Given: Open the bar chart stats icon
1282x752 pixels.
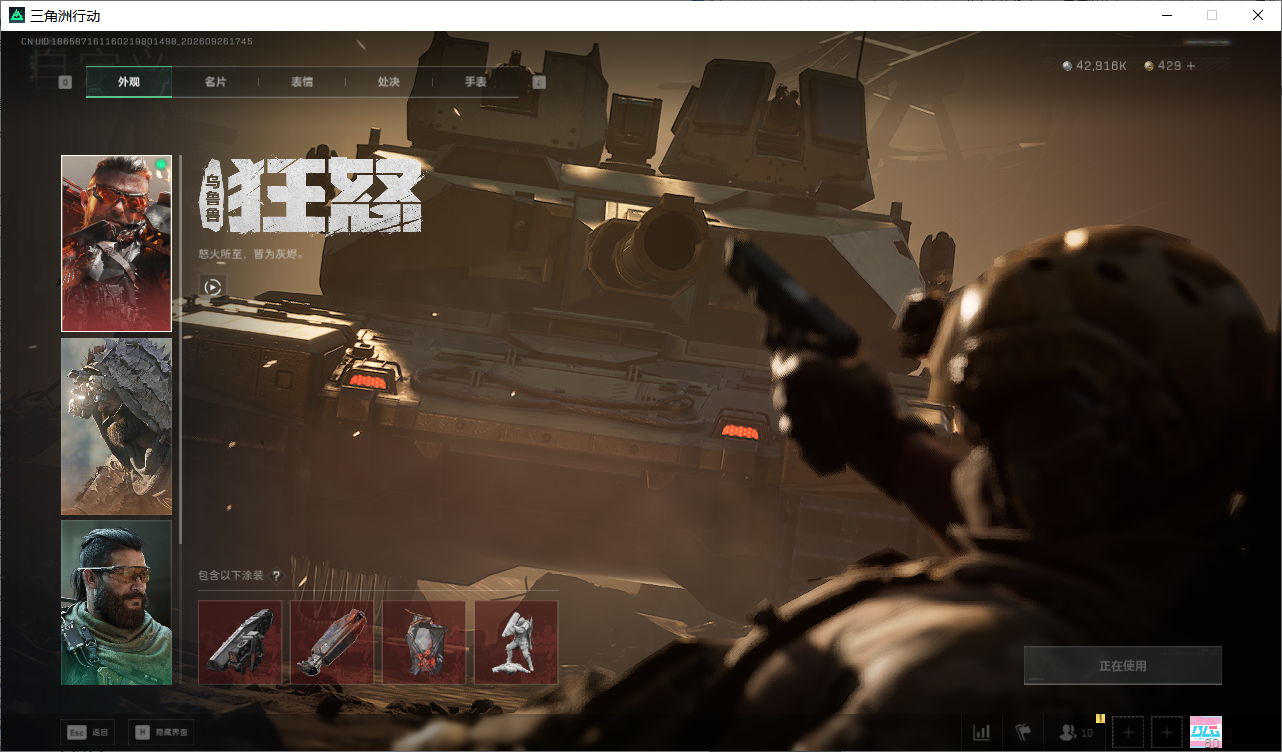Looking at the screenshot, I should [x=982, y=733].
